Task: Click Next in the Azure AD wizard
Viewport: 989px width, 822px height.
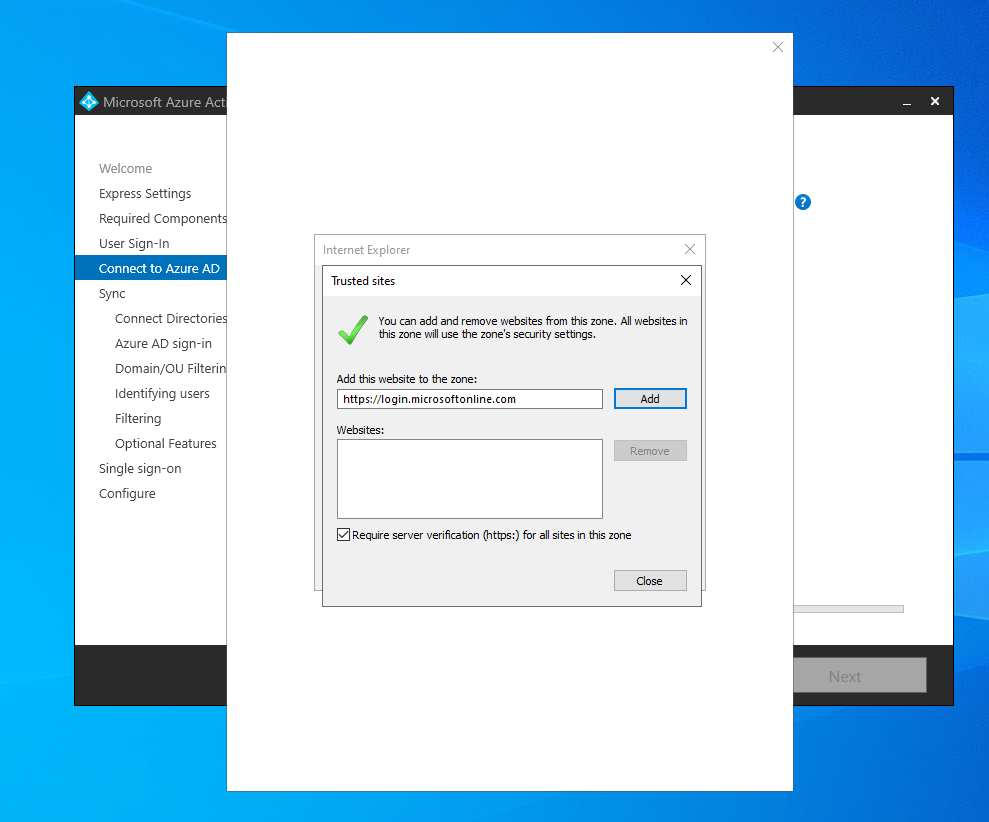Action: (x=860, y=676)
